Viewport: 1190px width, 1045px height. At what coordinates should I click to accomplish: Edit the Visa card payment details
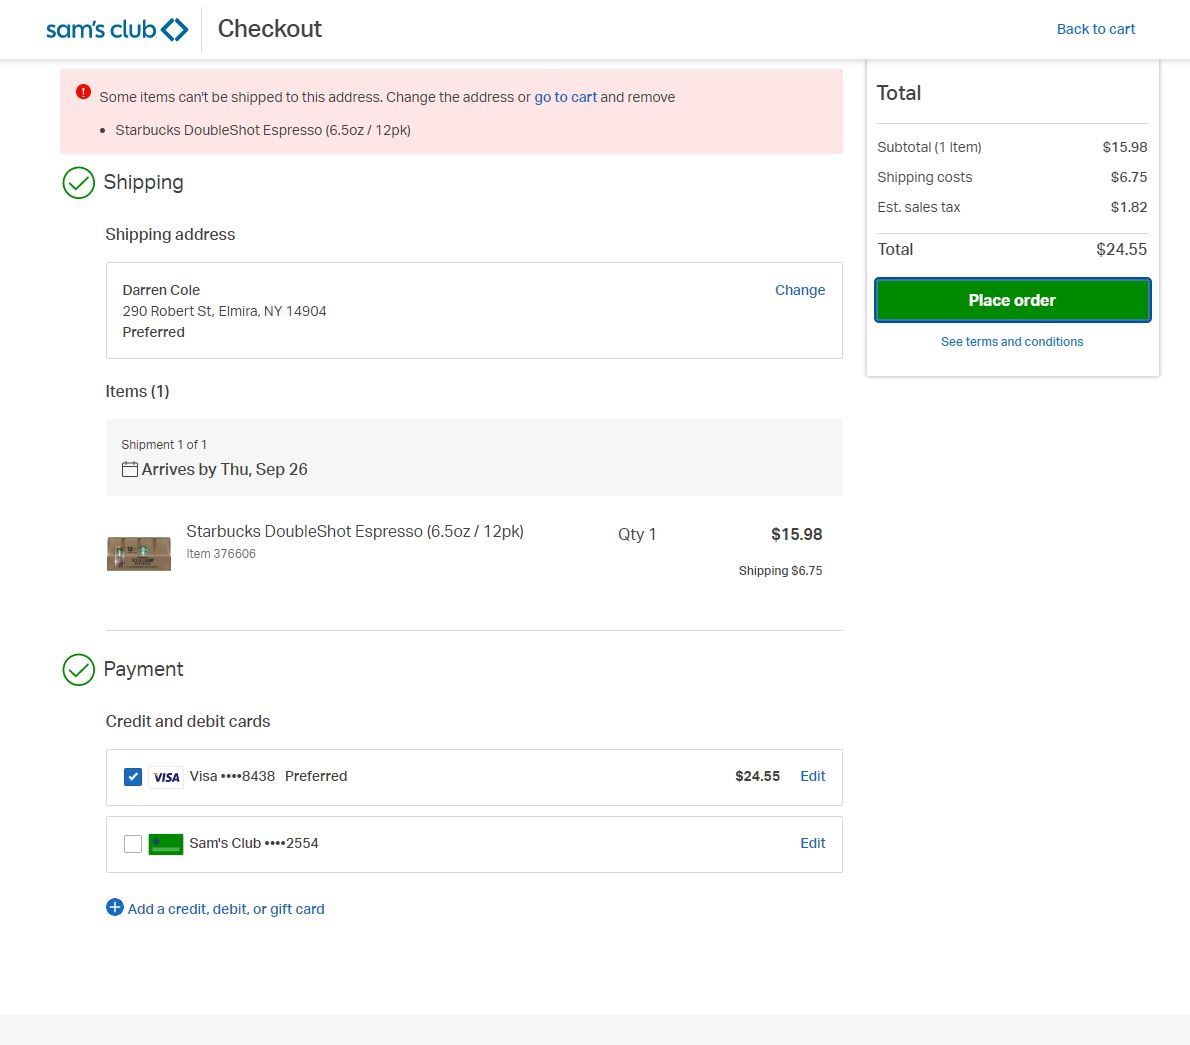click(812, 776)
